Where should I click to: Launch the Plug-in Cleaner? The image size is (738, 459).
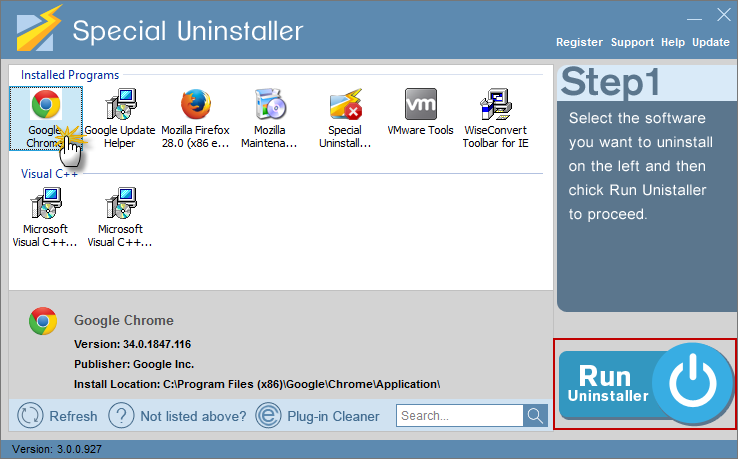[318, 416]
